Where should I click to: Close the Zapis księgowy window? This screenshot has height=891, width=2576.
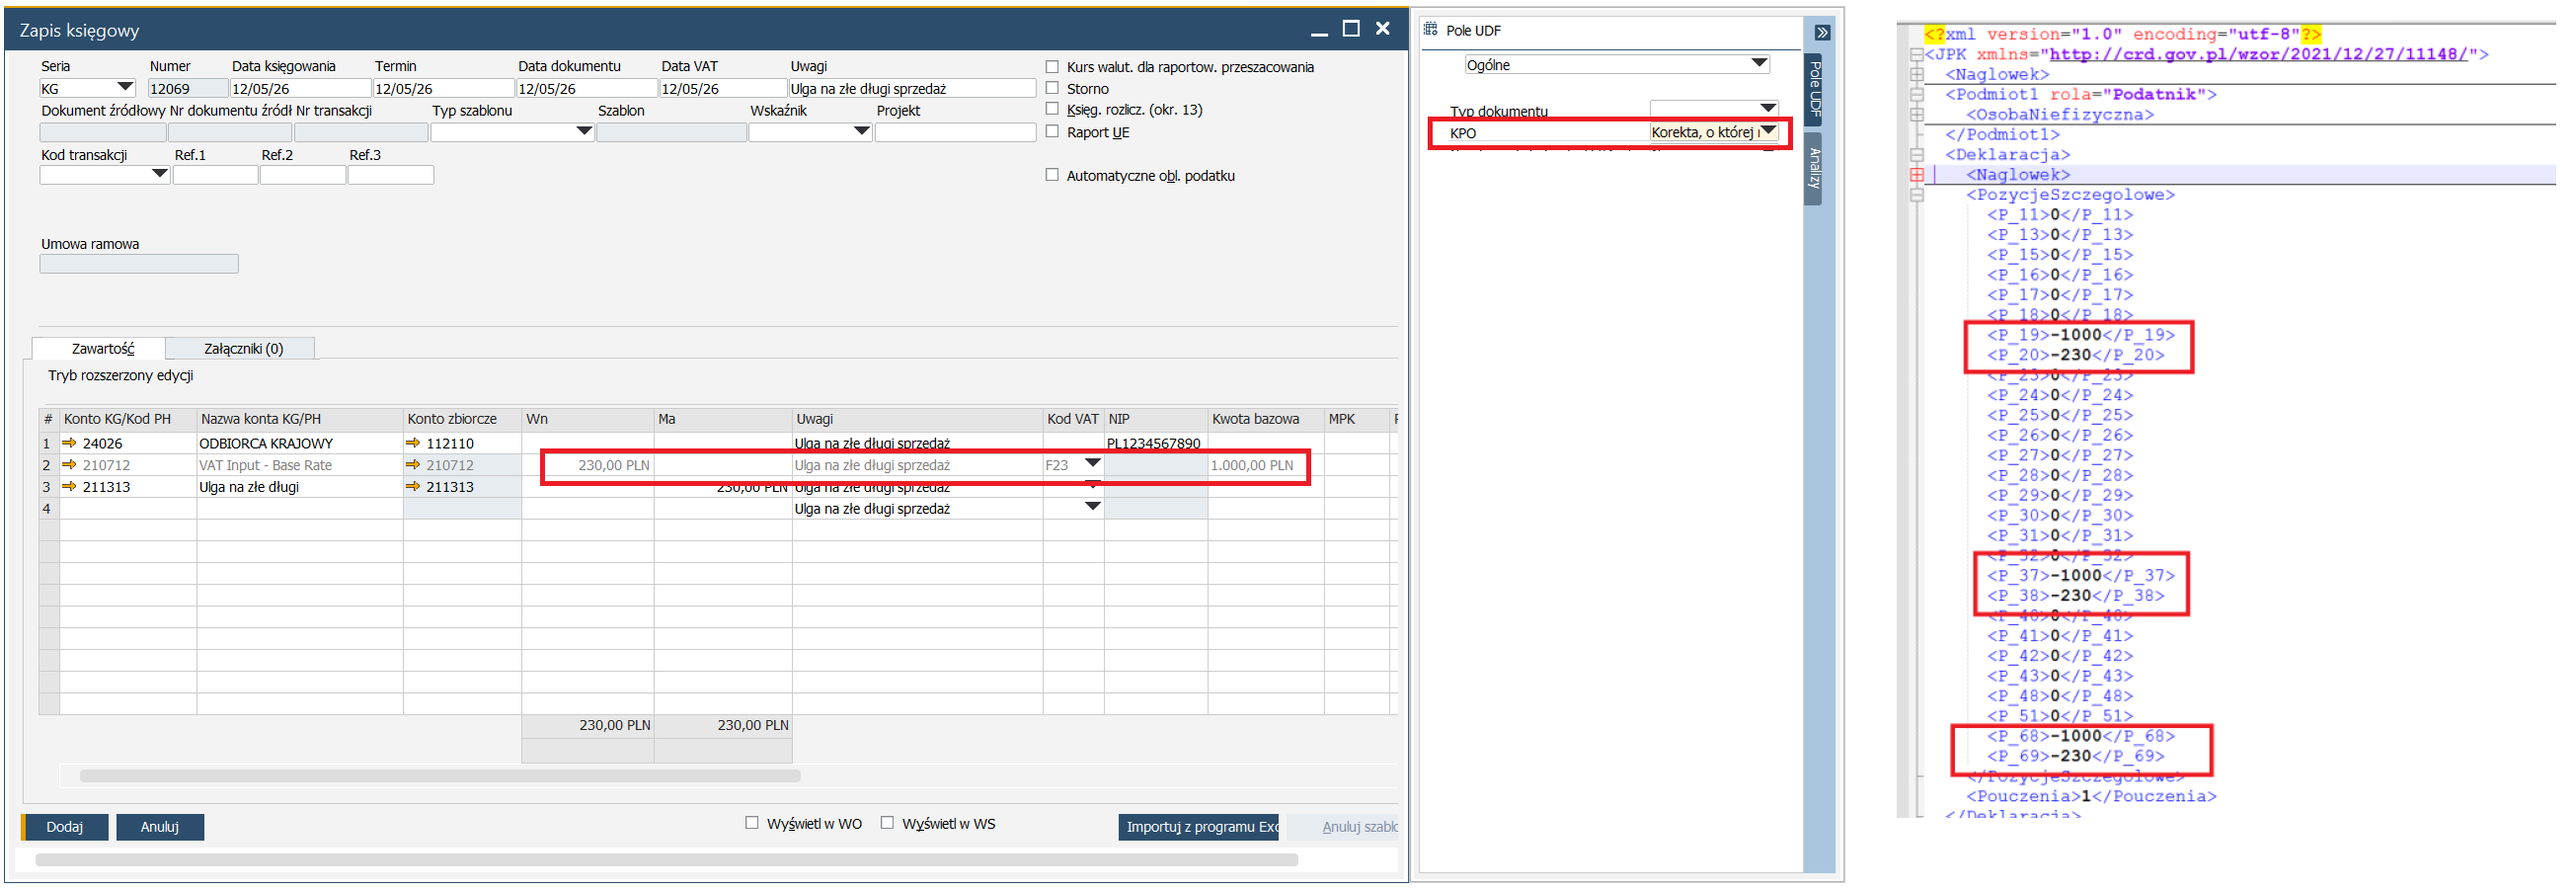click(1383, 29)
